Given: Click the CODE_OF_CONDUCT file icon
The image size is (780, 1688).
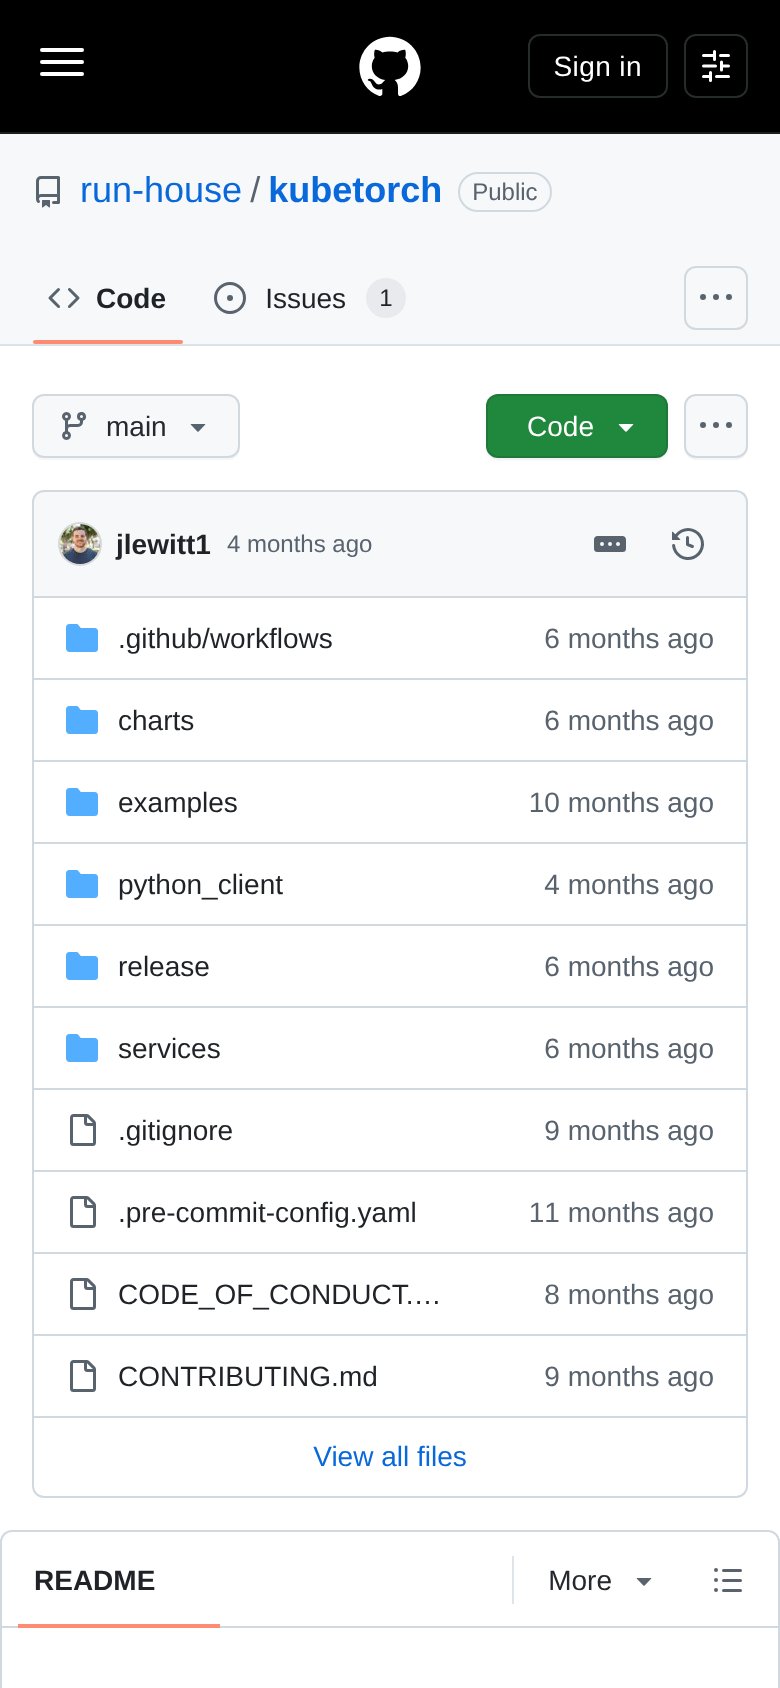Looking at the screenshot, I should point(83,1294).
